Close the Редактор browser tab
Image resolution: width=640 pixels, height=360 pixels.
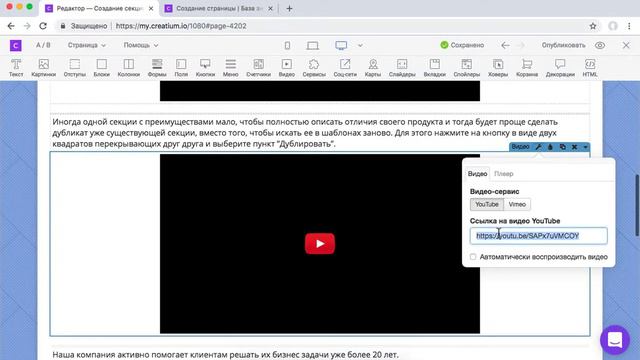[151, 9]
